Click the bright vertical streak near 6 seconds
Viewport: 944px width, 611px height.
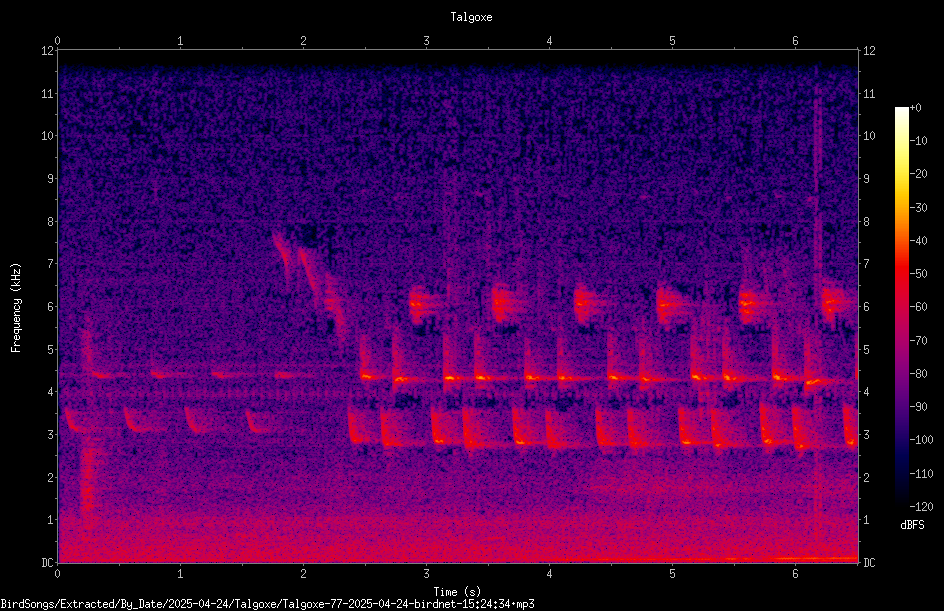click(817, 289)
